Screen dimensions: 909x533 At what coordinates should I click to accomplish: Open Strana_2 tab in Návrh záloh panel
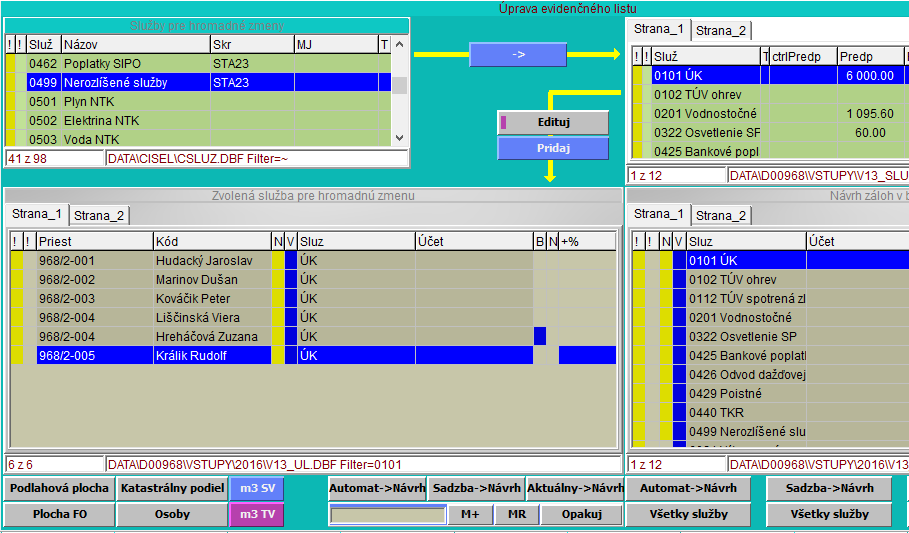point(722,216)
